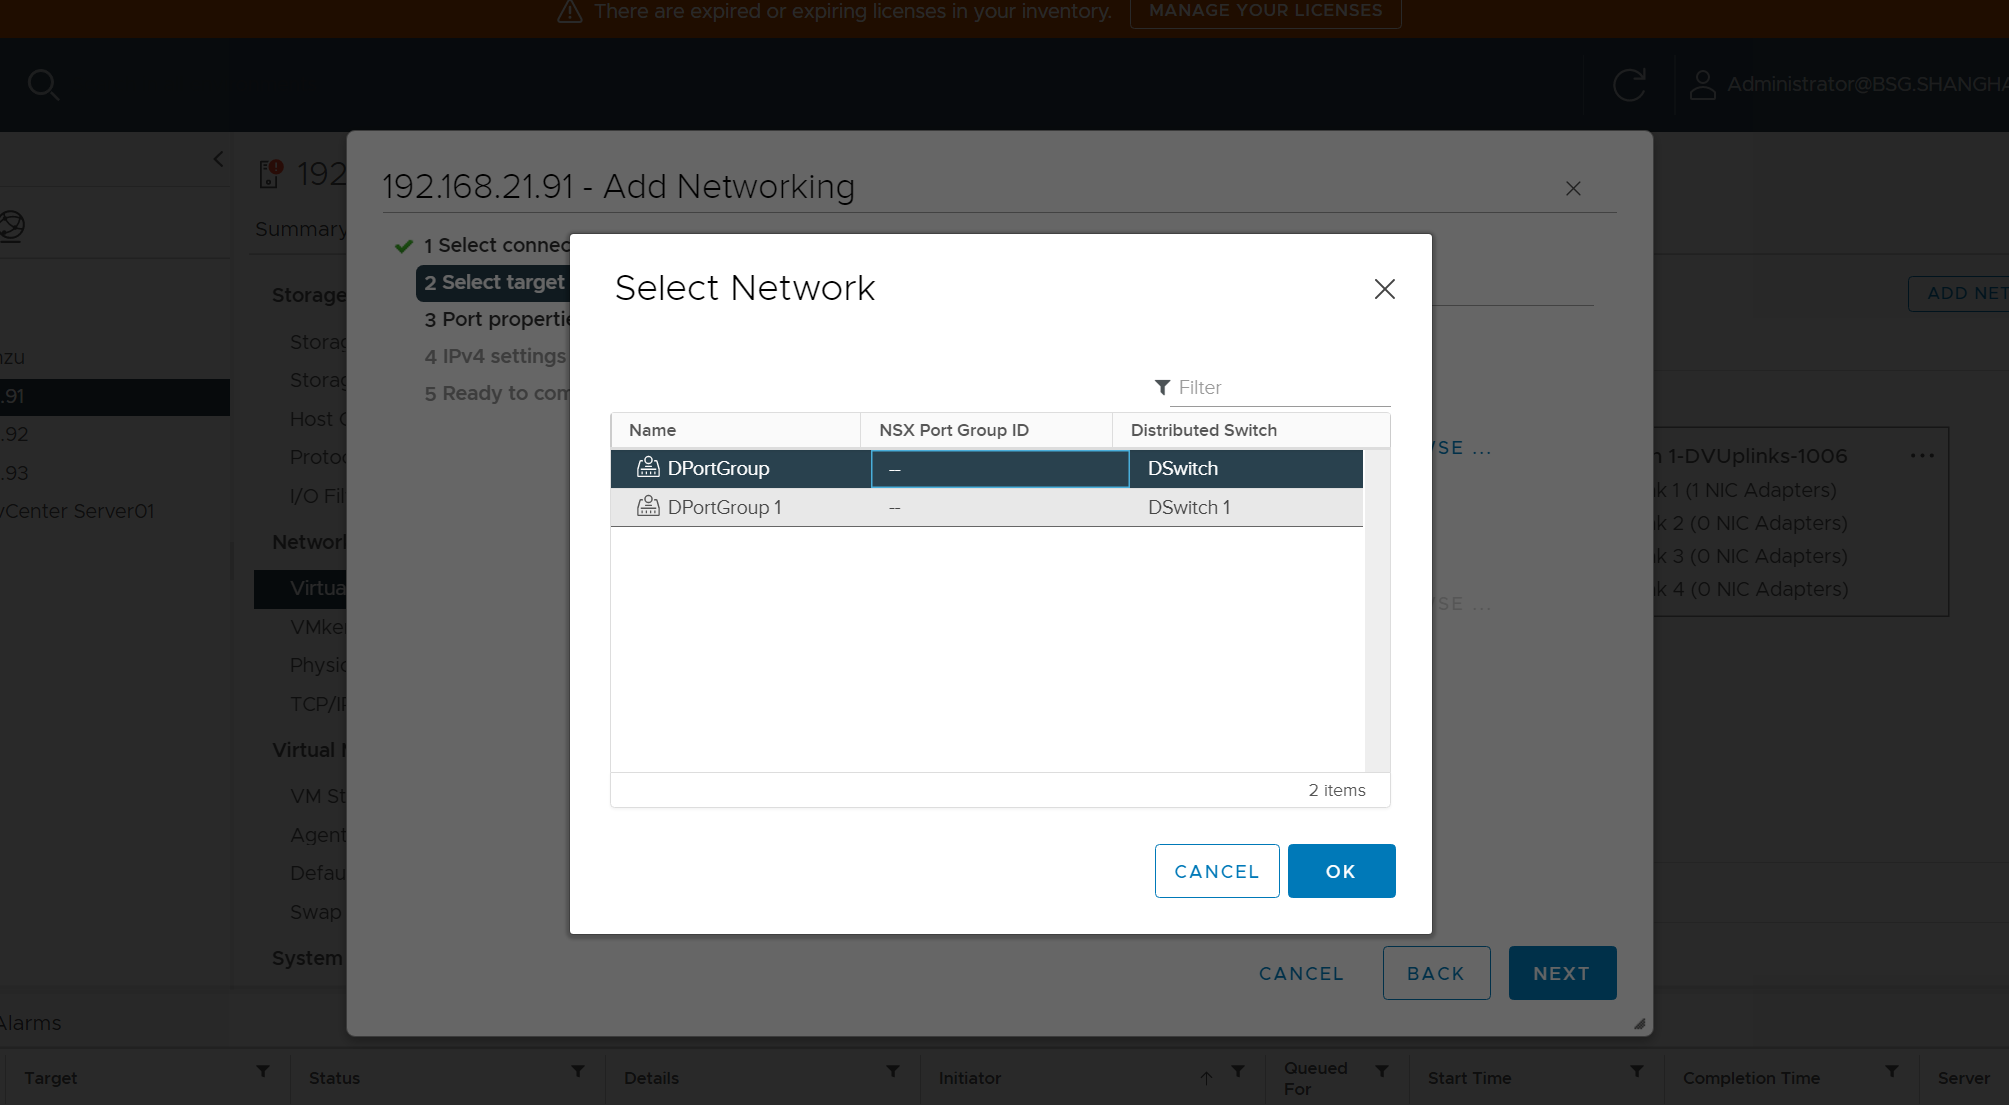Collapse the left navigation panel chevron
The height and width of the screenshot is (1105, 2009).
(219, 159)
